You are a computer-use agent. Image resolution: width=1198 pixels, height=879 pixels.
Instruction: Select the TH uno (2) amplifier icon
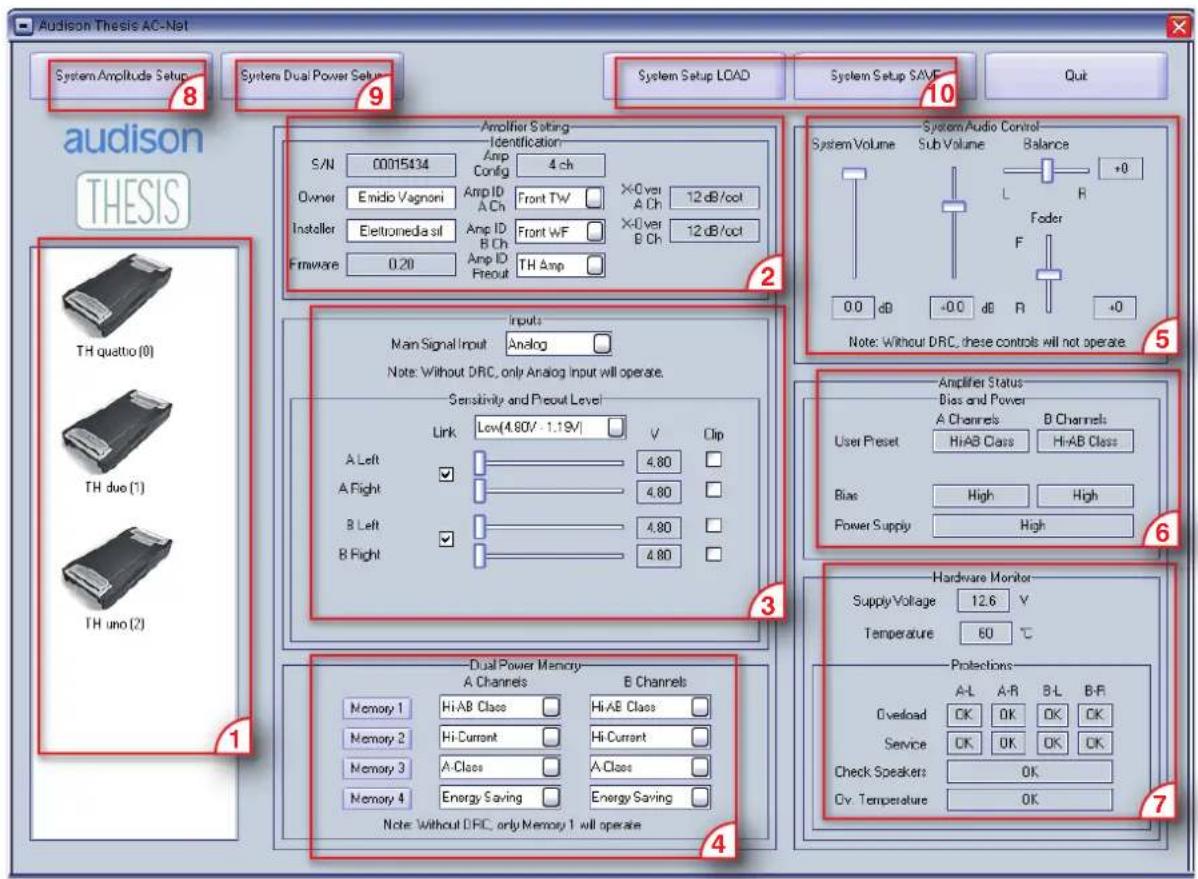point(117,568)
